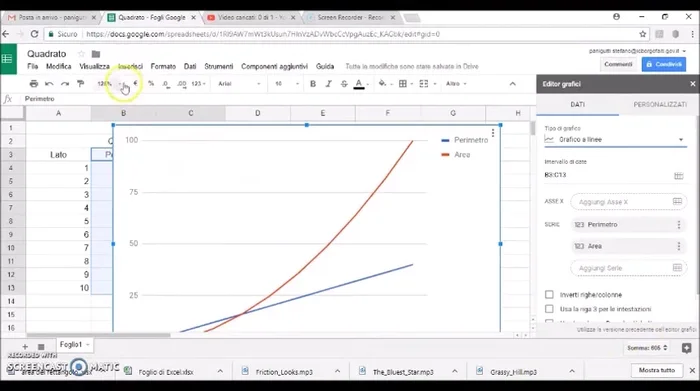700x391 pixels.
Task: Switch to the PERSONALIZZATI tab
Action: 659,104
